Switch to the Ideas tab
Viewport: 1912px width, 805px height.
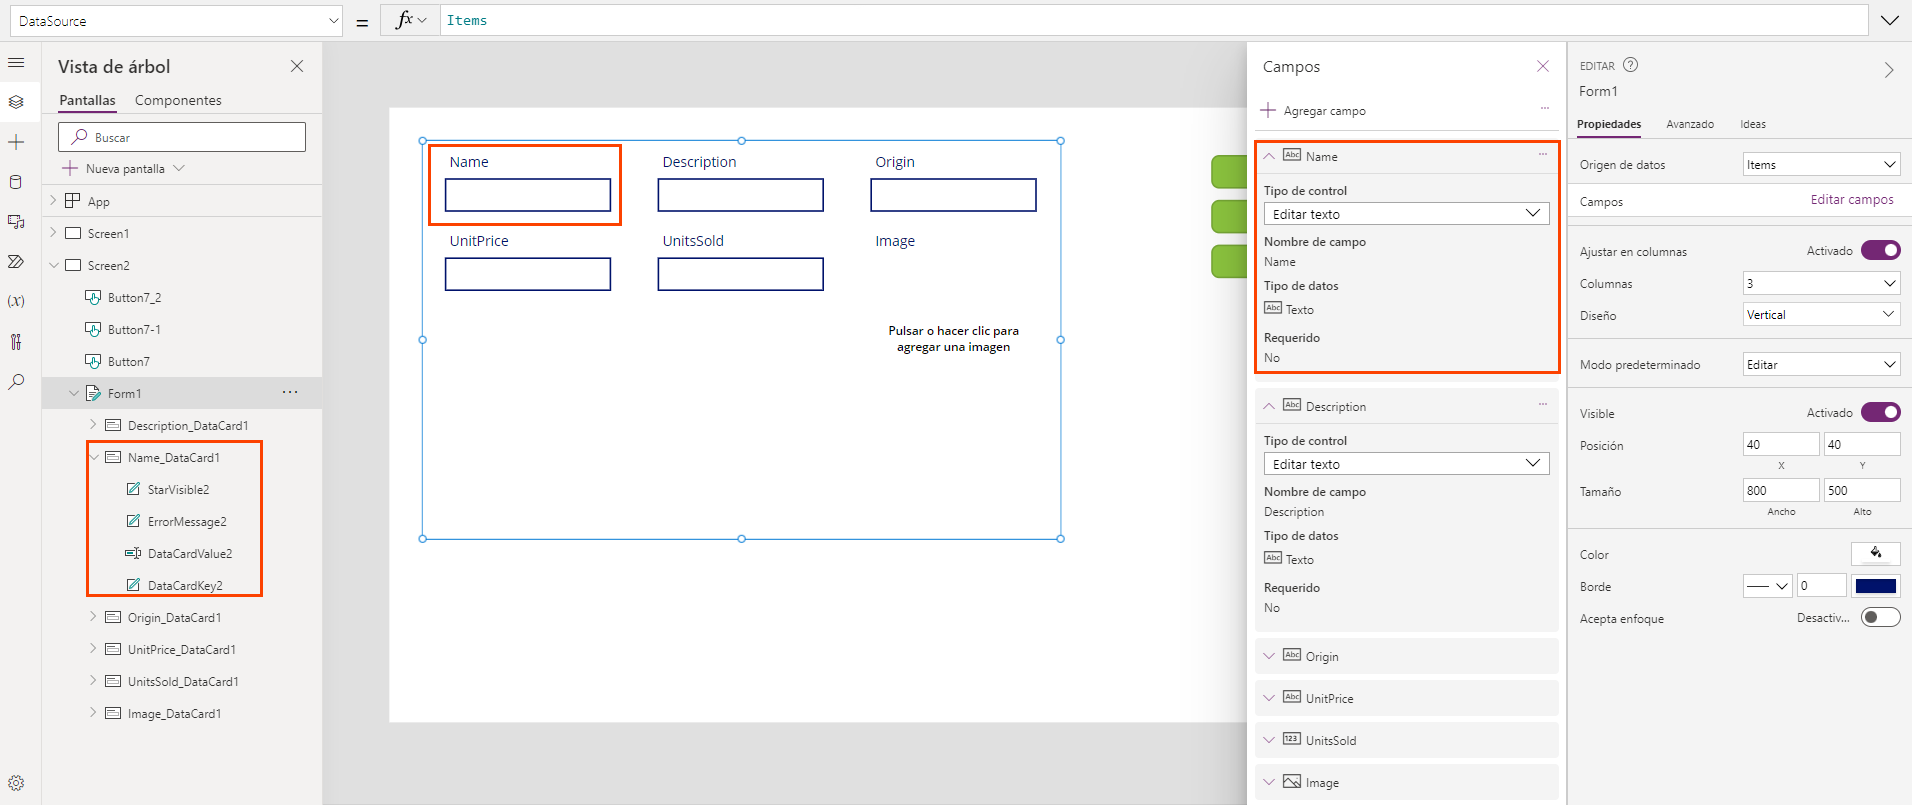(x=1753, y=124)
